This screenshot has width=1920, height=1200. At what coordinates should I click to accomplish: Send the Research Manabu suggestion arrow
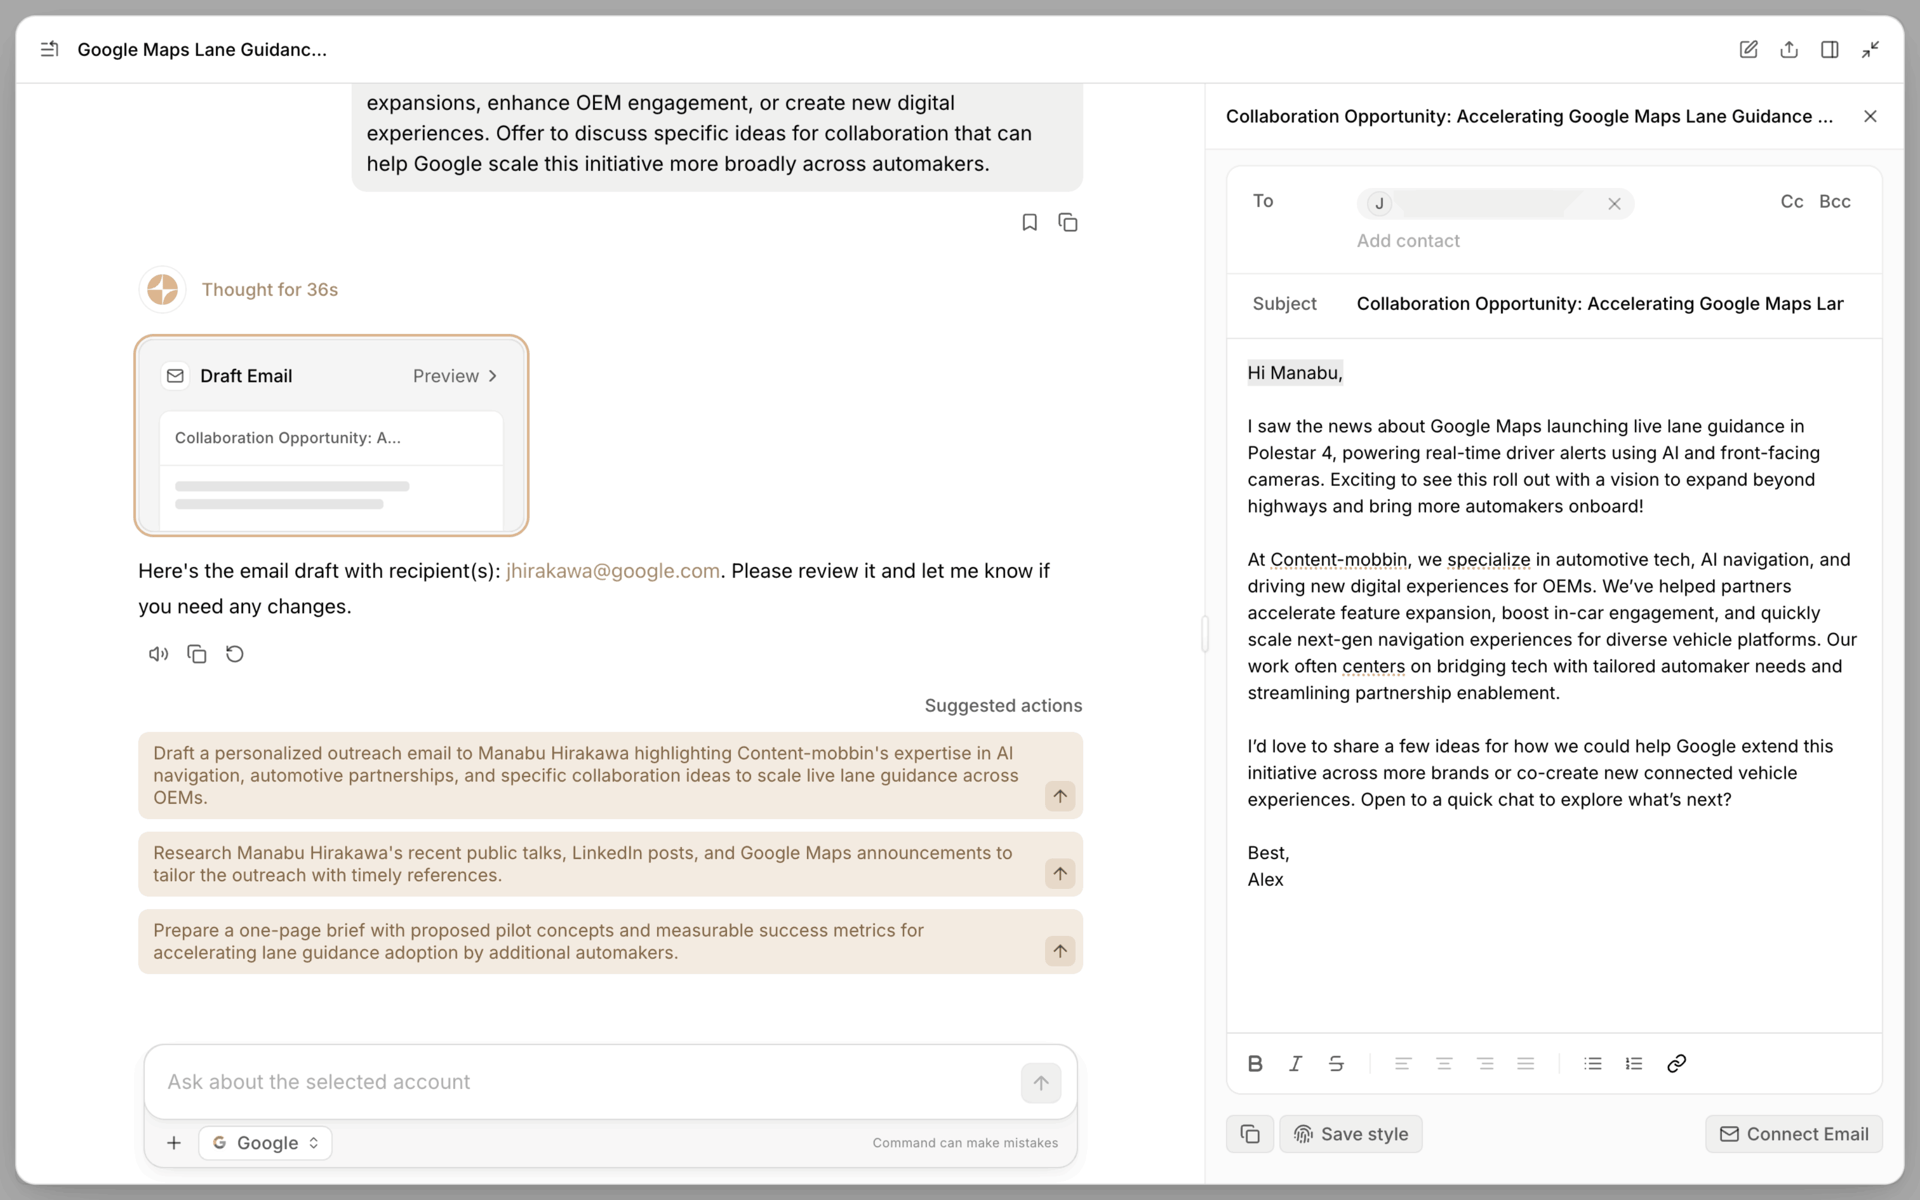coord(1060,873)
